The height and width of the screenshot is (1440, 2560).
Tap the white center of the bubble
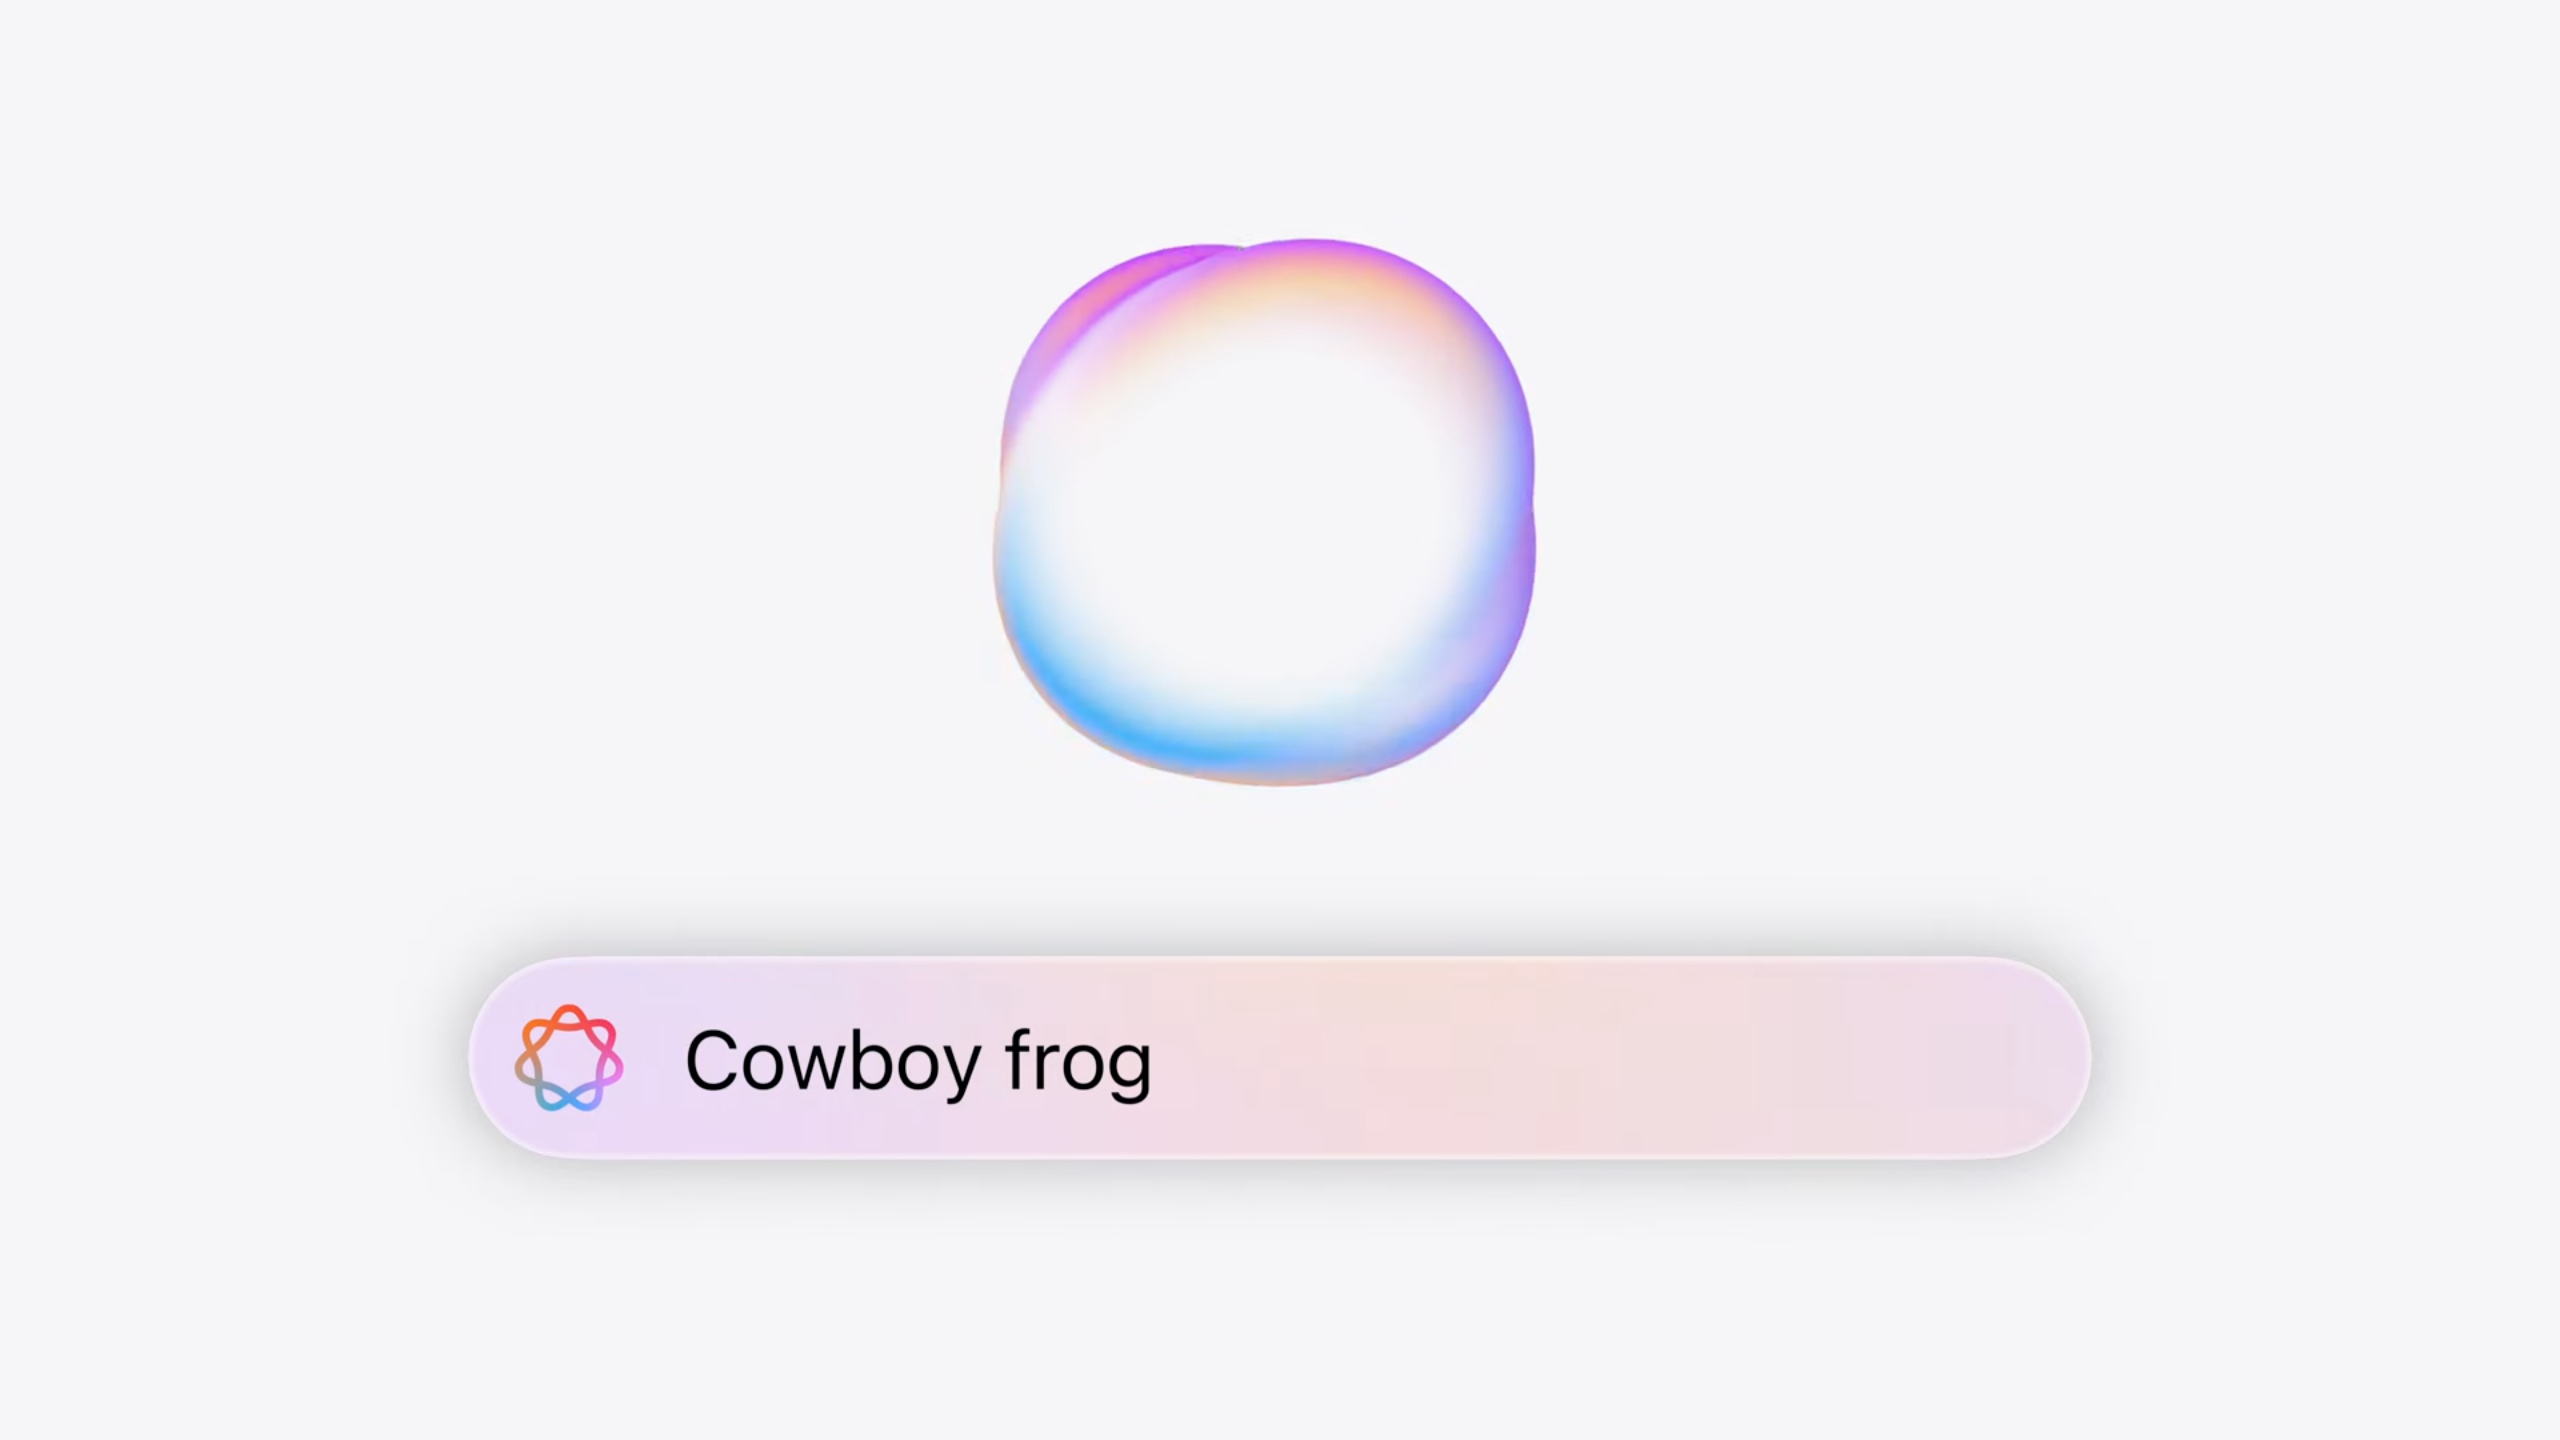(x=1262, y=520)
